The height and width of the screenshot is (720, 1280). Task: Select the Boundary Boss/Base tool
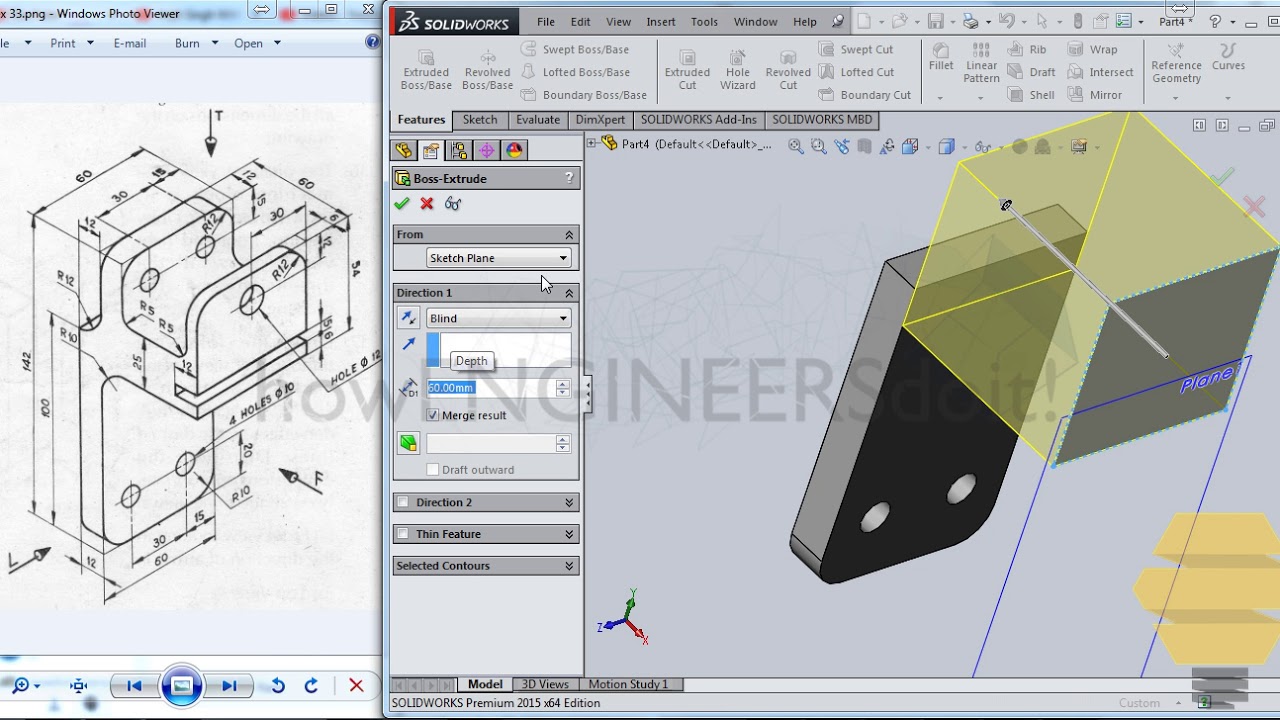584,95
